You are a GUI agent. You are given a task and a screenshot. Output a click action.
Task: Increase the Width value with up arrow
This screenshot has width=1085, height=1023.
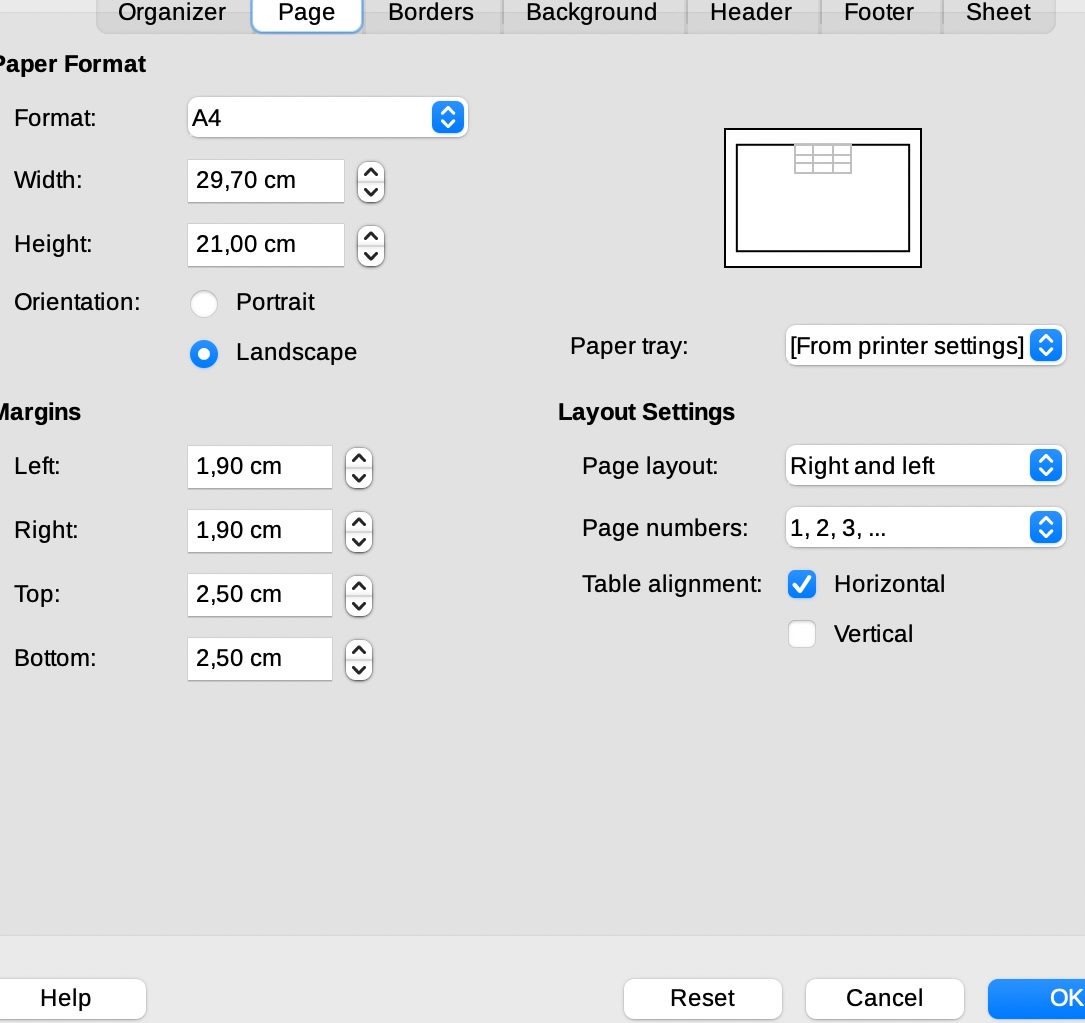pos(371,172)
